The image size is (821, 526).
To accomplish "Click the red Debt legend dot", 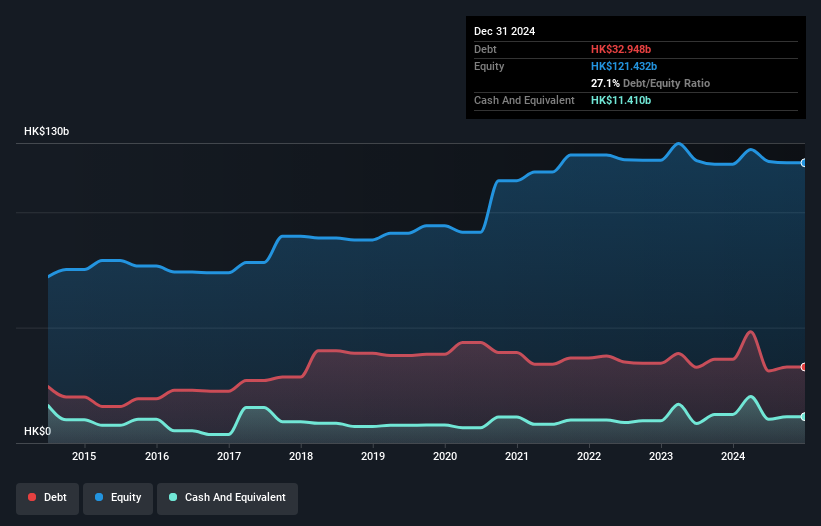I will tap(32, 497).
